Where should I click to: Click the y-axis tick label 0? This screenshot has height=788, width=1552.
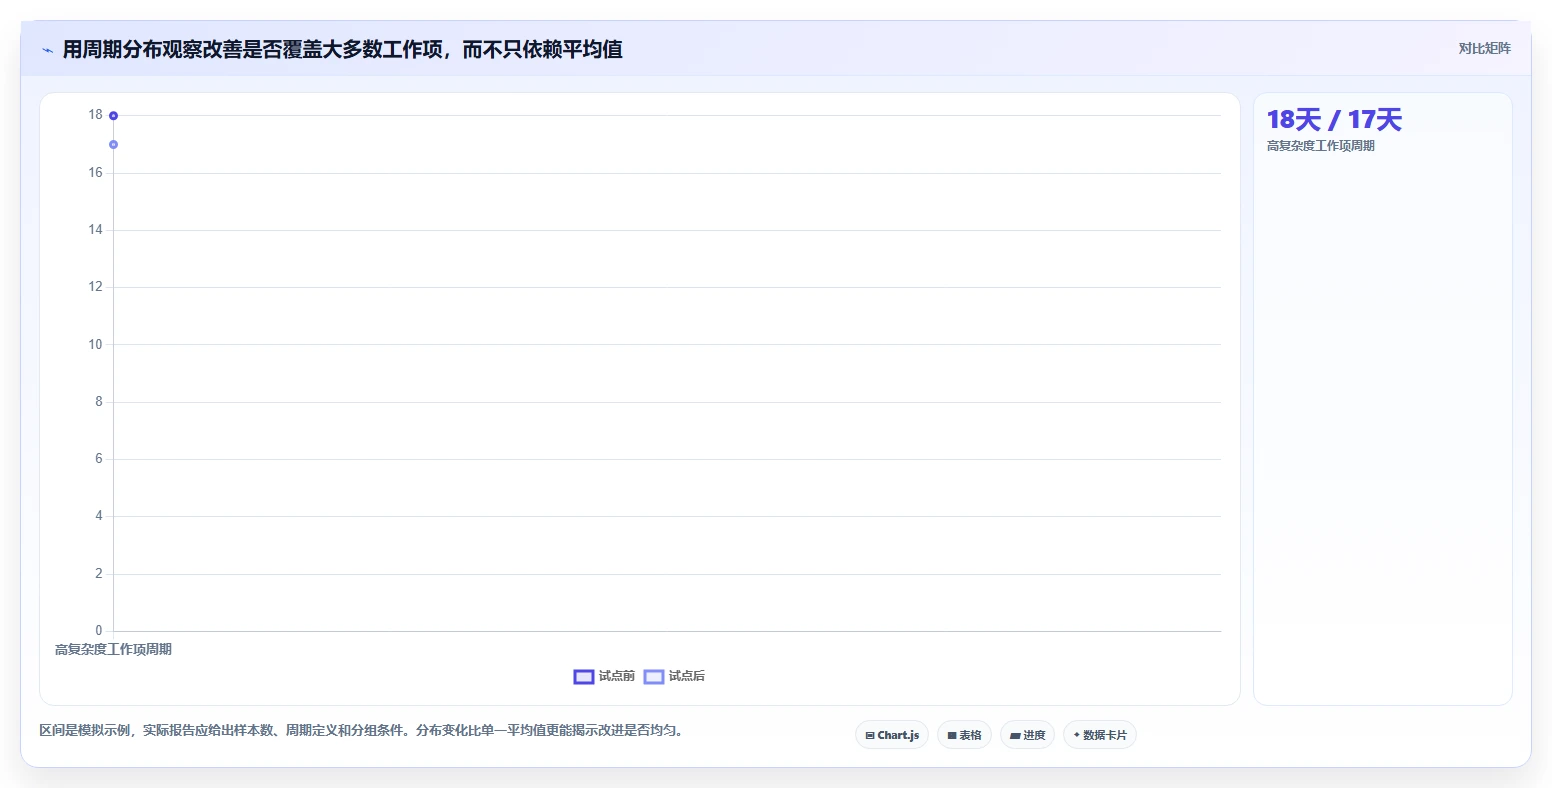click(99, 631)
